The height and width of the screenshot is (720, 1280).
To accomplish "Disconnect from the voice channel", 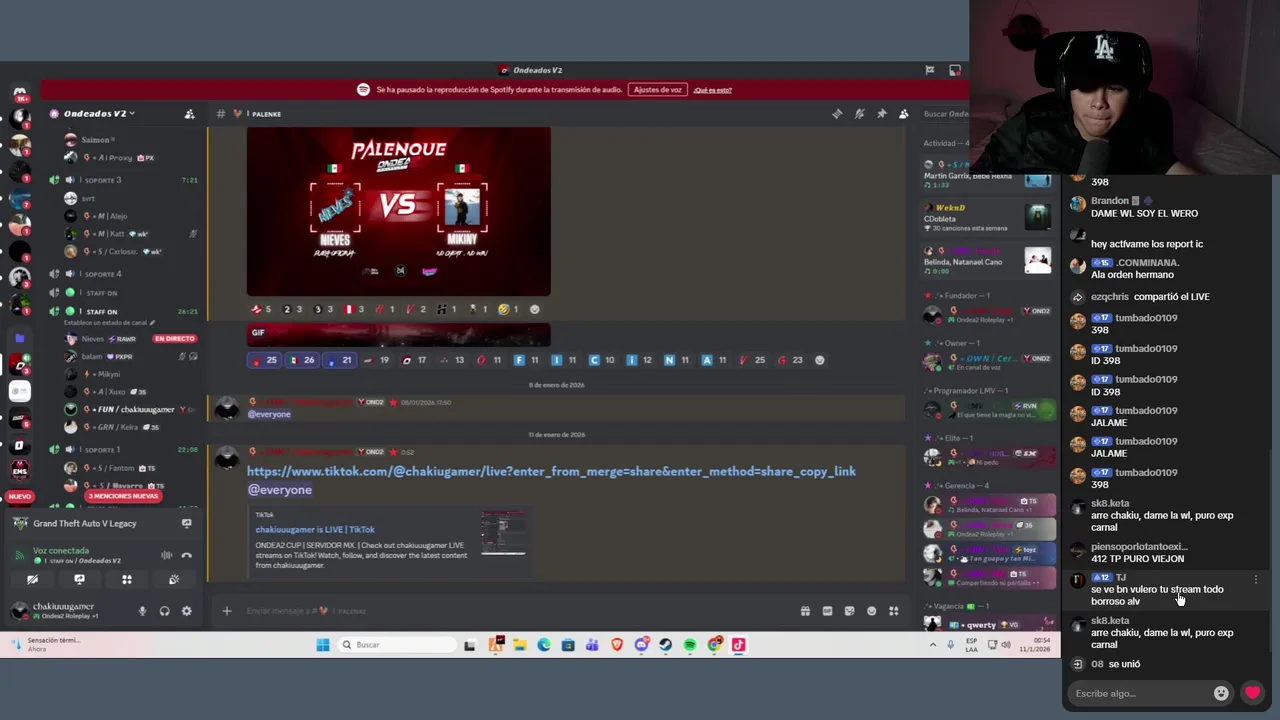I will [186, 555].
